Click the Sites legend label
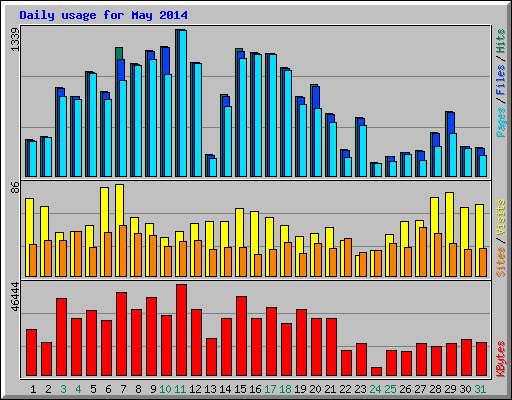The width and height of the screenshot is (512, 400). coord(500,262)
